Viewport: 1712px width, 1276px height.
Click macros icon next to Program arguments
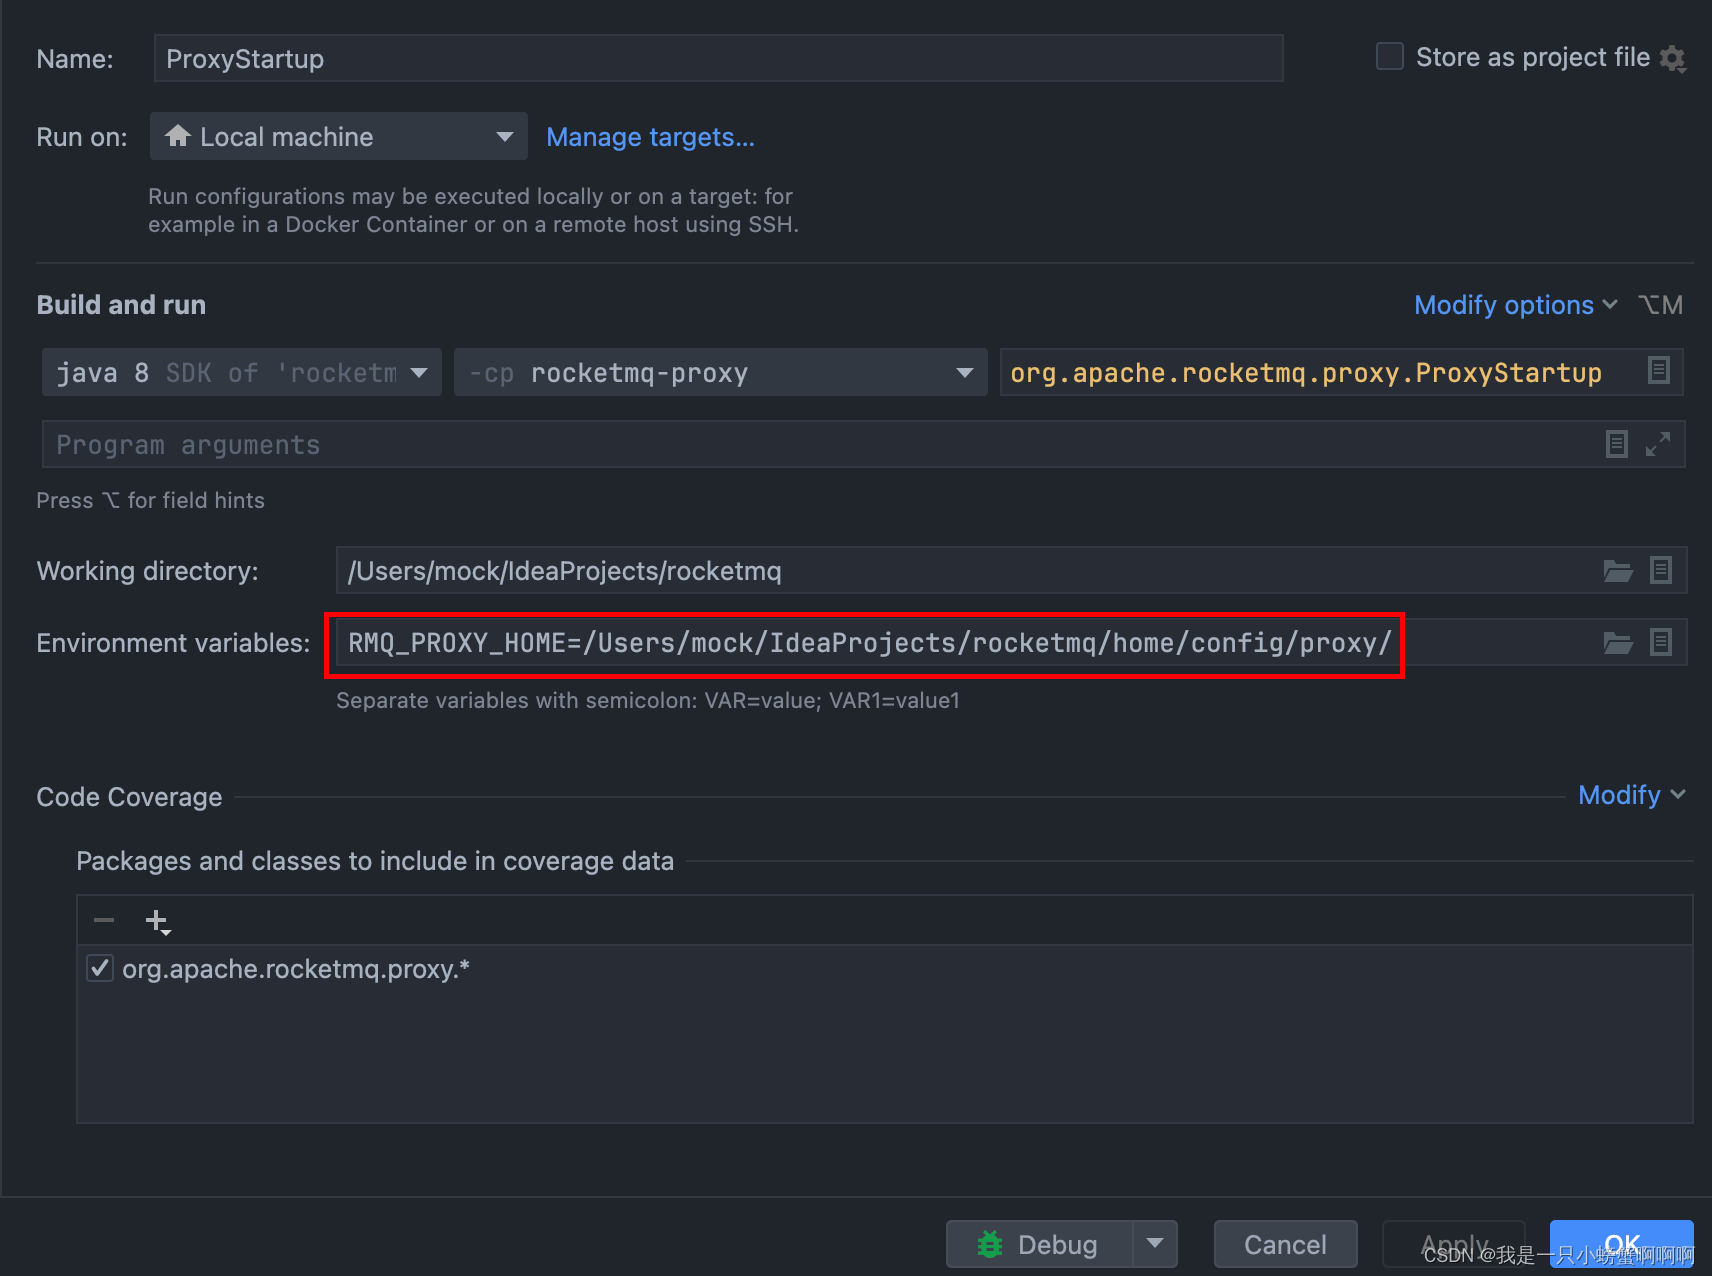[1616, 444]
